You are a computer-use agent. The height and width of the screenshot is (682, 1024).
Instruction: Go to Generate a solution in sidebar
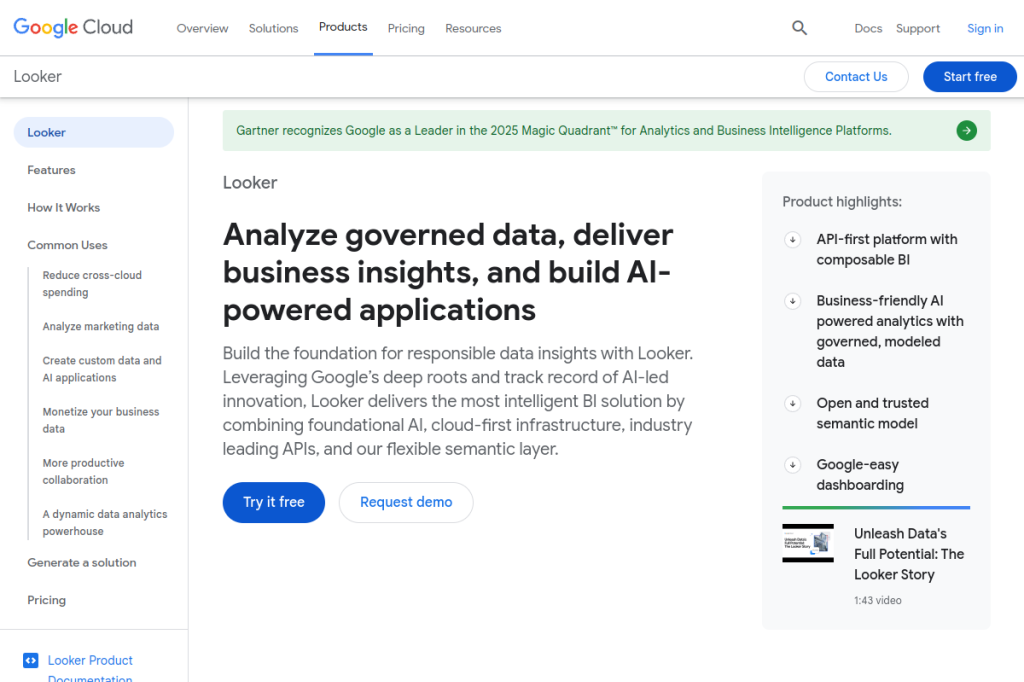coord(82,562)
